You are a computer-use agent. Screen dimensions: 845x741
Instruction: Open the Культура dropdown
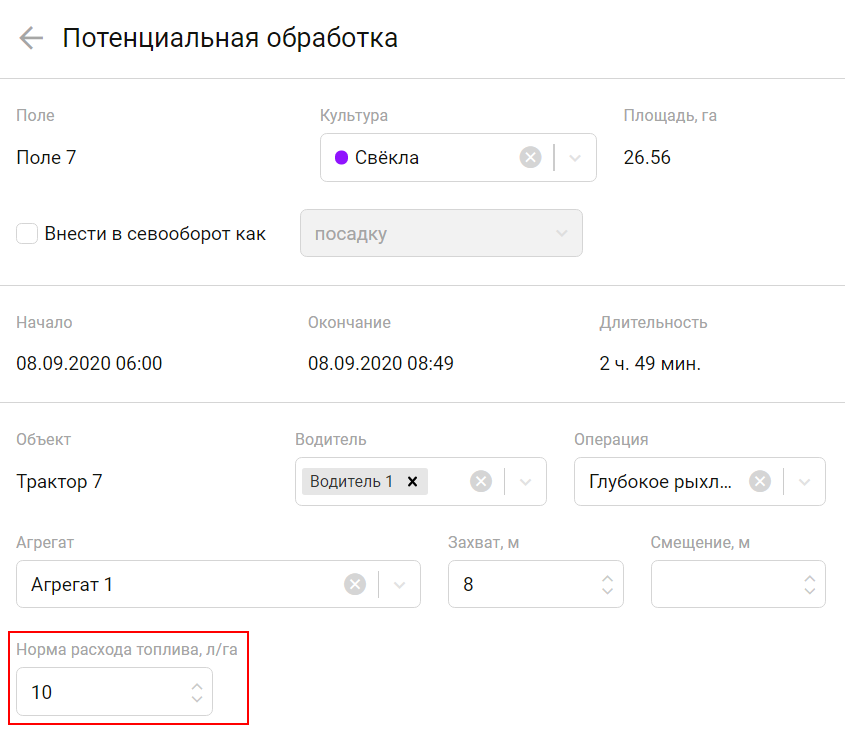click(x=575, y=157)
